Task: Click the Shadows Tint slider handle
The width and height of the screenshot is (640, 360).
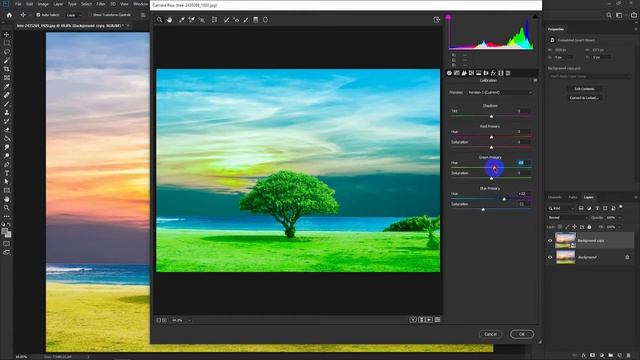Action: tap(491, 116)
